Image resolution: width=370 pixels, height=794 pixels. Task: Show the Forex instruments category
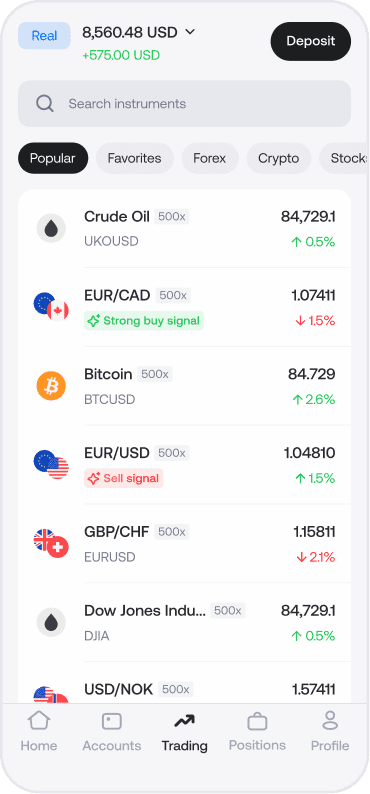coord(210,158)
